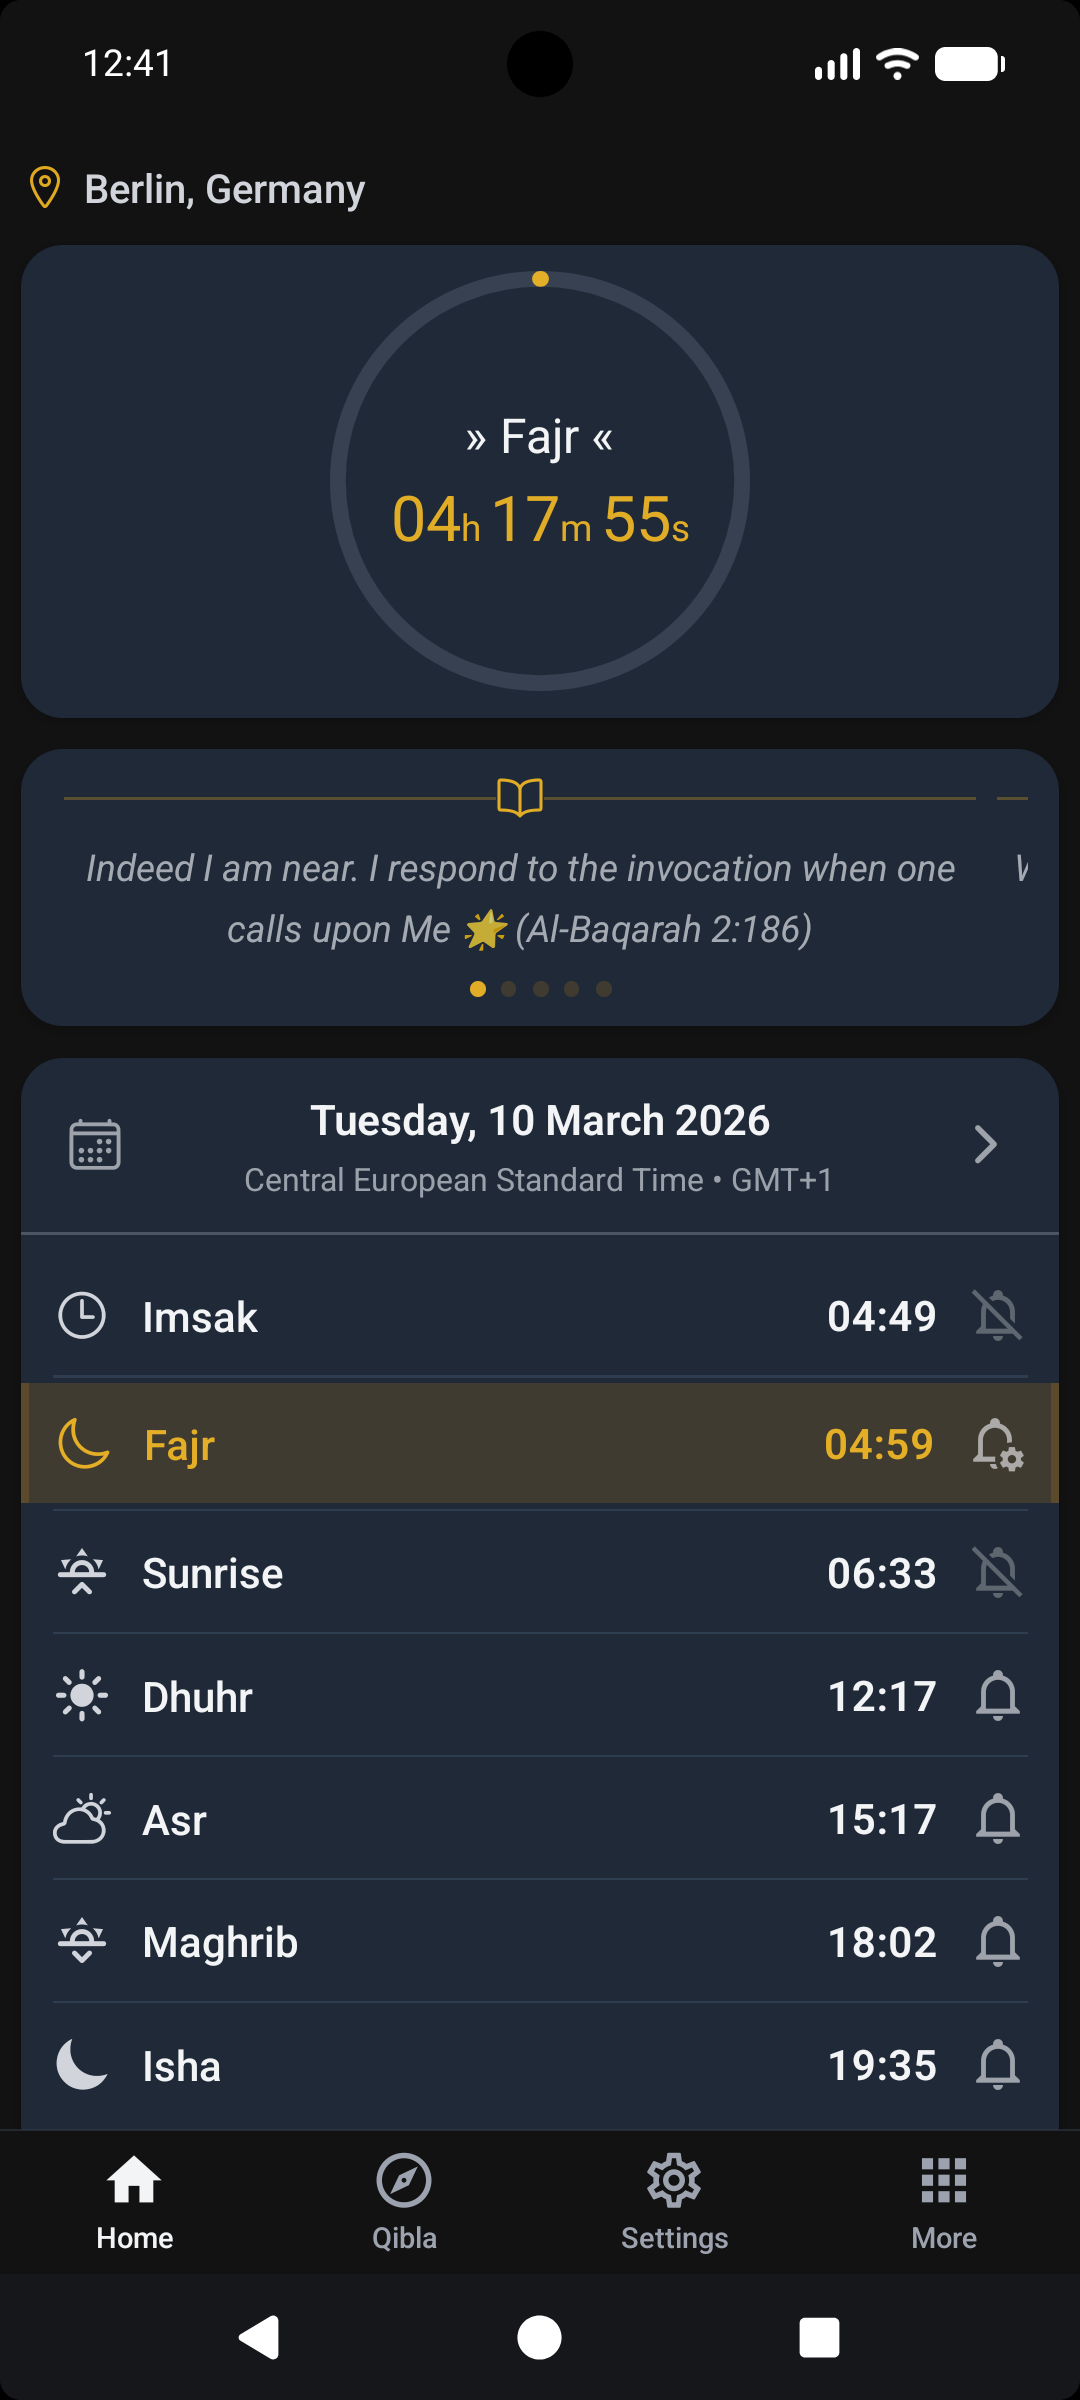Open Fajr notification settings bell
1080x2400 pixels.
tap(997, 1444)
